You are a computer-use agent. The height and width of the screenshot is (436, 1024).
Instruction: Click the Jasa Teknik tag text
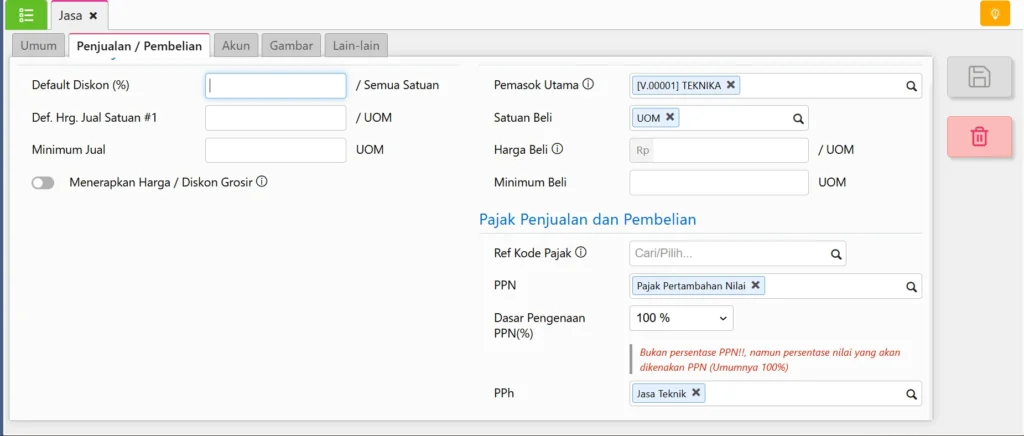point(662,394)
